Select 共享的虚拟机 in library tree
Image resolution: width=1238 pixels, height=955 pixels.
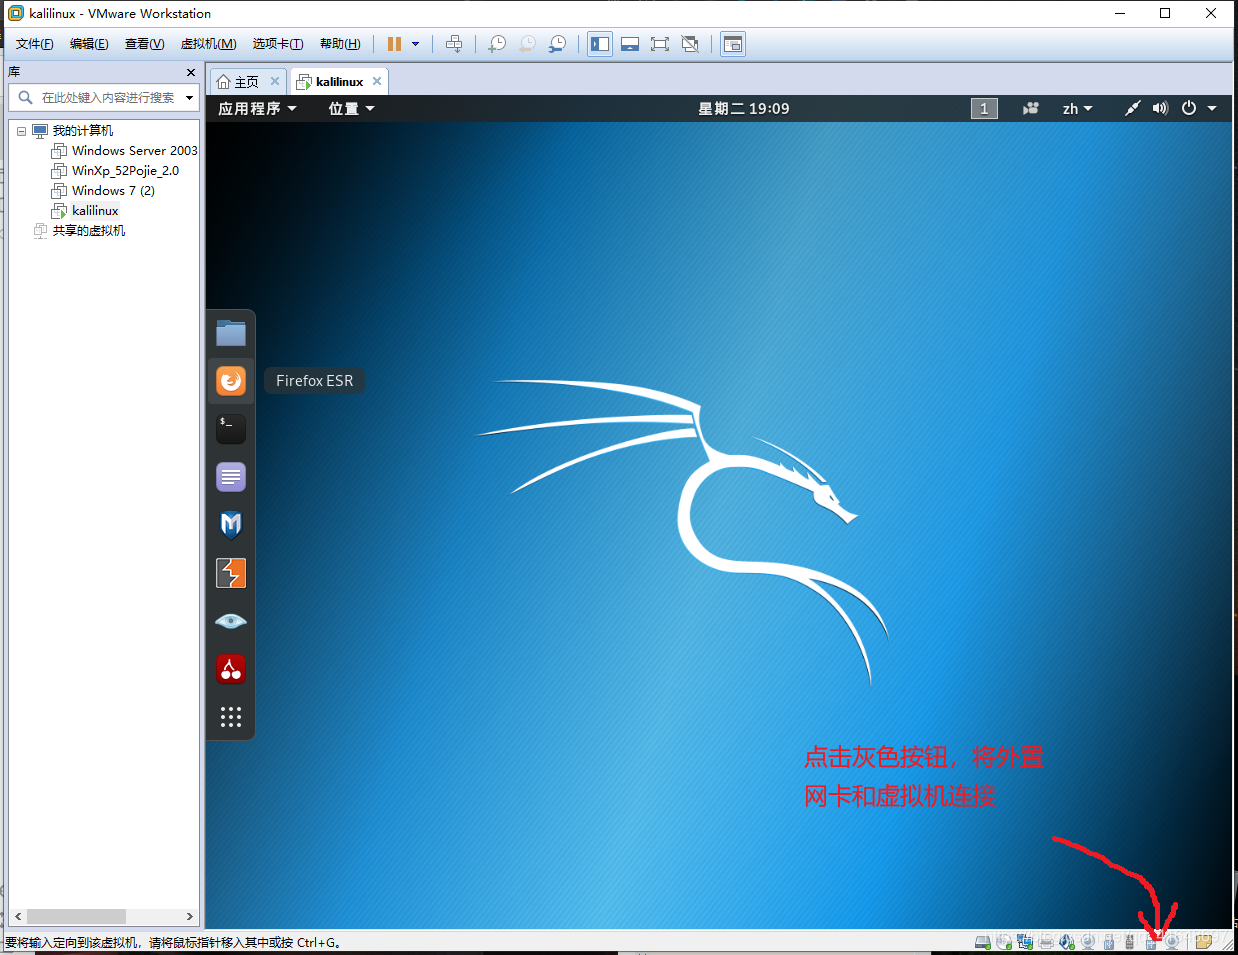click(89, 231)
